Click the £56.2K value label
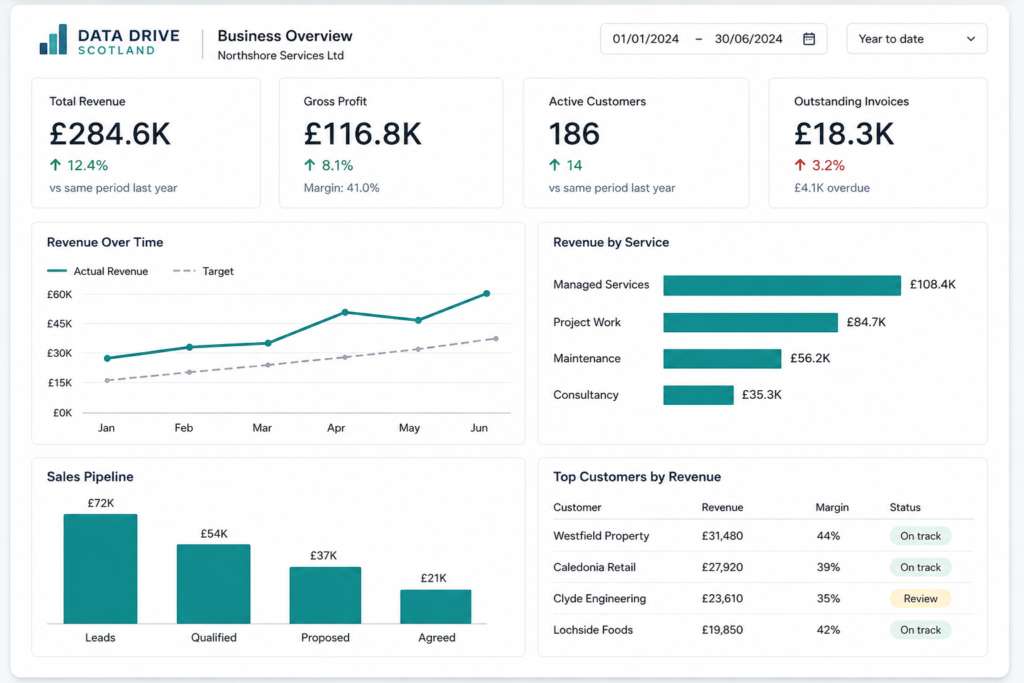This screenshot has width=1024, height=683. point(810,358)
